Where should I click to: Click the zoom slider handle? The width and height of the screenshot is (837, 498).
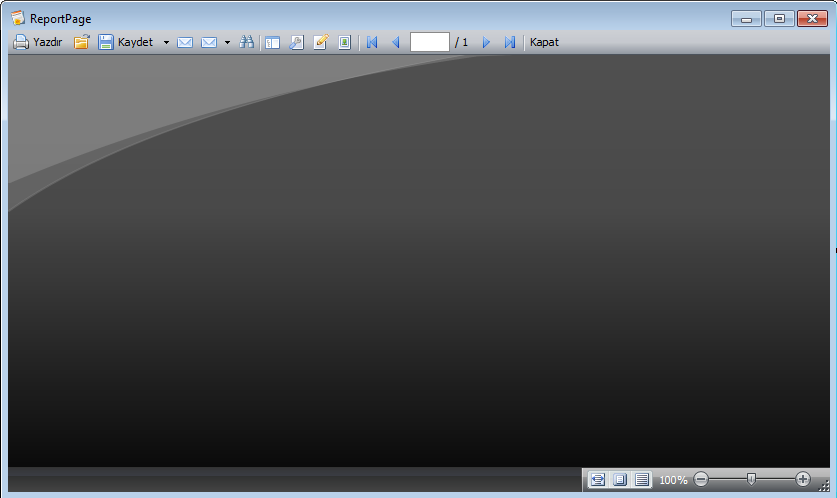point(751,479)
